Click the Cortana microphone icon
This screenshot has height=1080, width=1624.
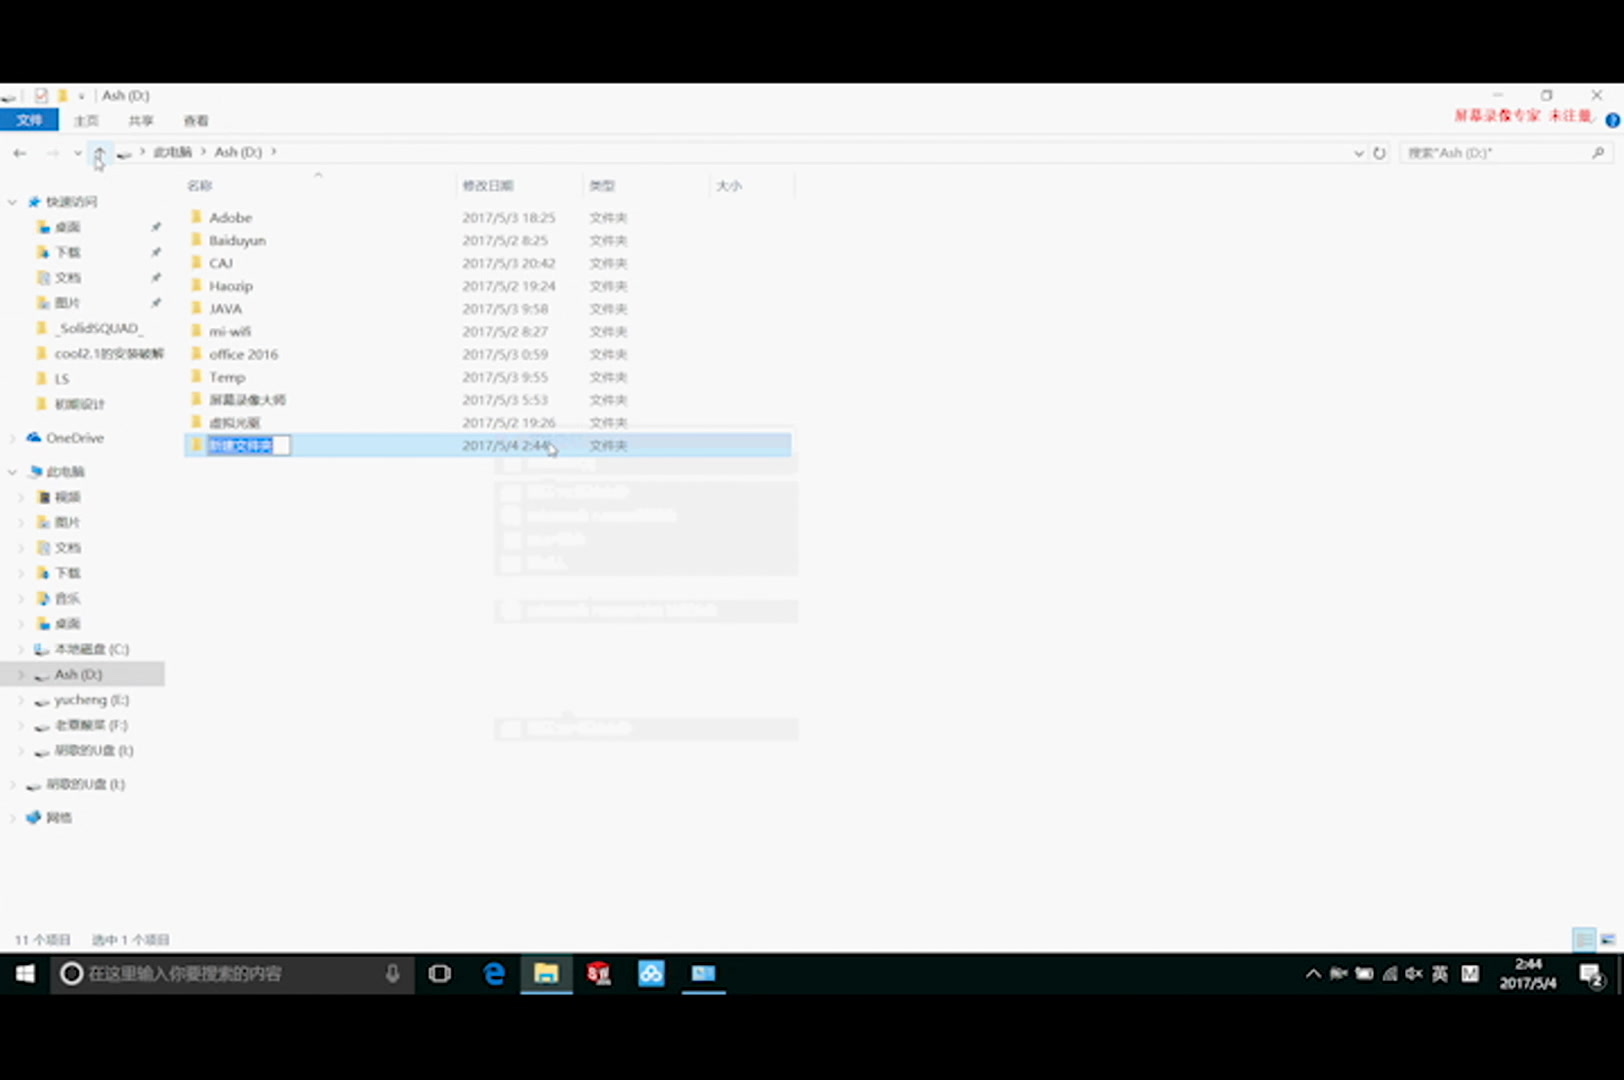coord(393,974)
